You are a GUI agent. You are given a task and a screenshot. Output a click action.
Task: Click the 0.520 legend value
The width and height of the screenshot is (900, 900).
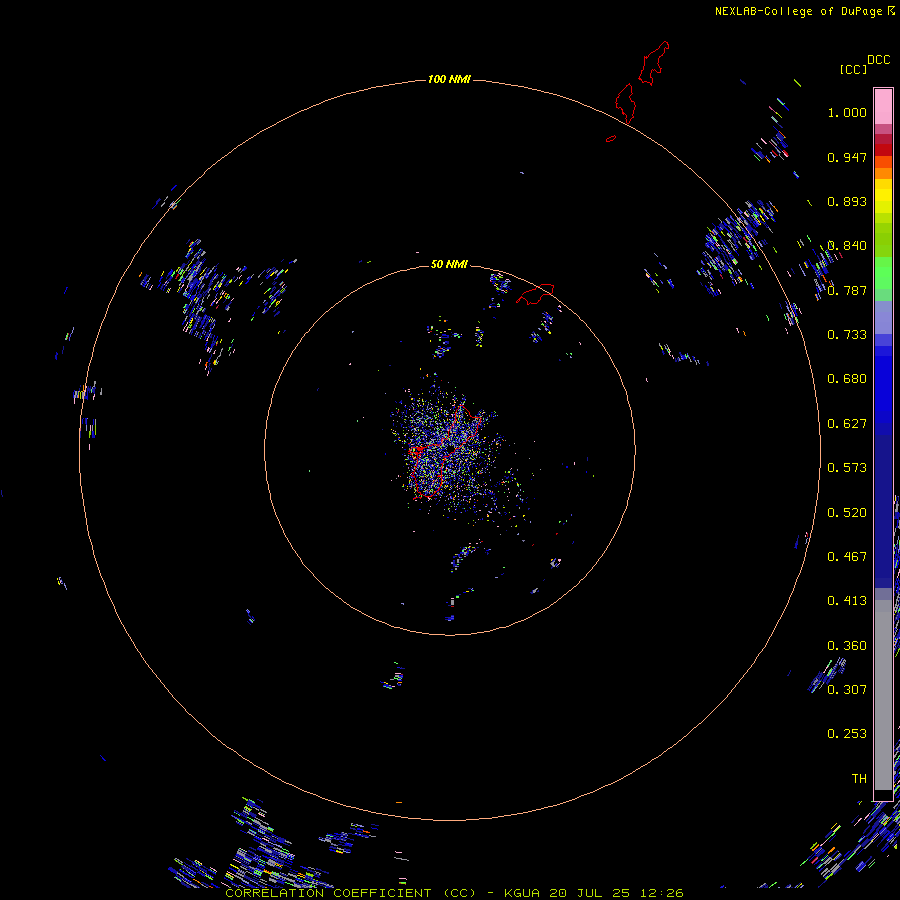tap(847, 513)
